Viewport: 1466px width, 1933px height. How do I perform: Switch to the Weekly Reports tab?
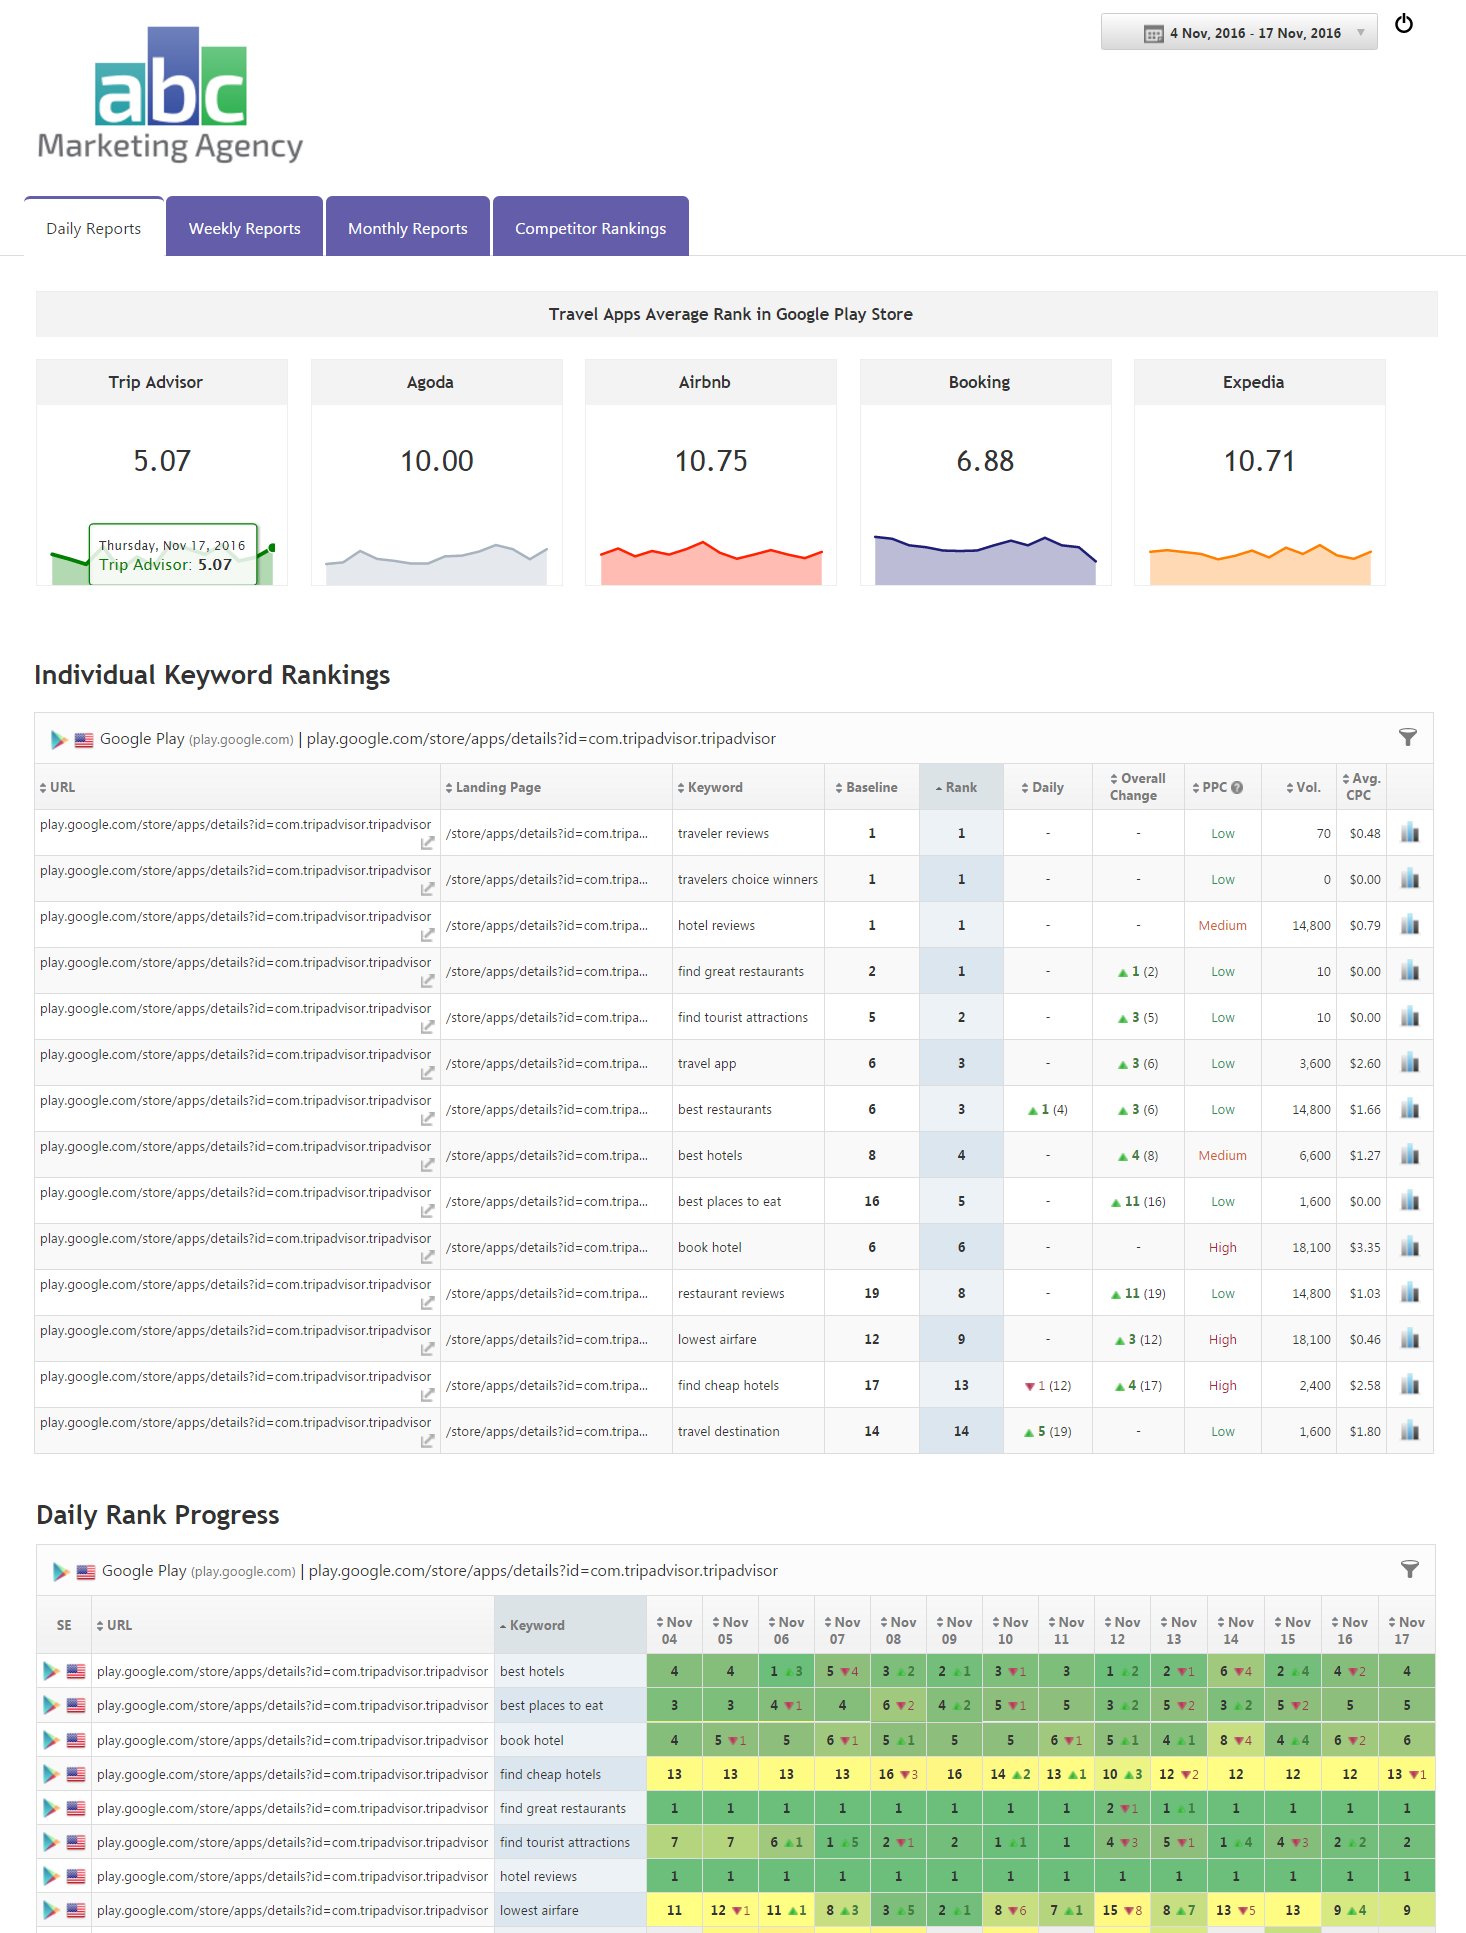pos(245,228)
